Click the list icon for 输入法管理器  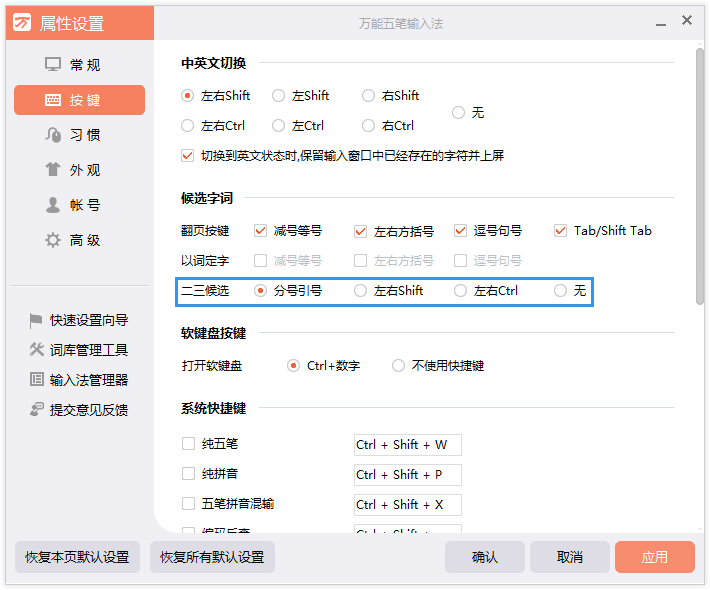(37, 379)
